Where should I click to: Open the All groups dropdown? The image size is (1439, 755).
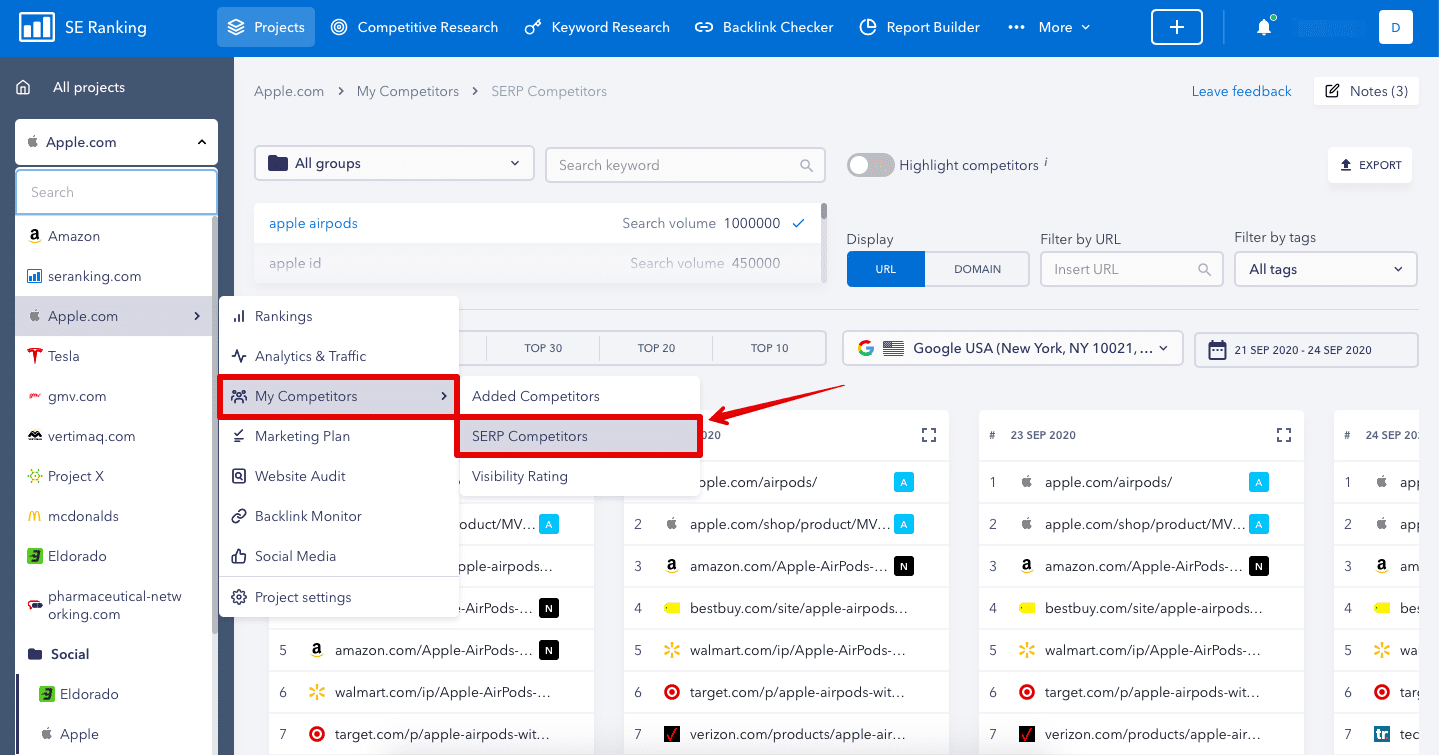click(394, 163)
